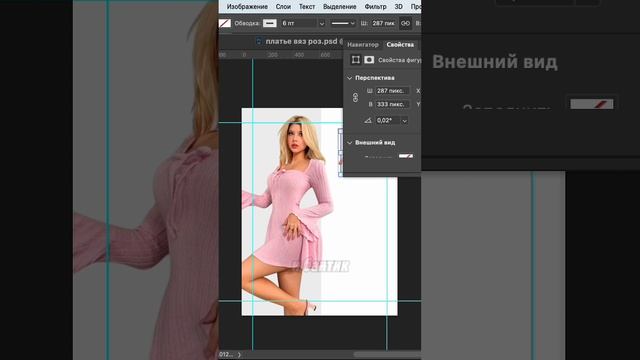Open the Выделение menu
Screen dimensions: 640x360
click(x=340, y=7)
